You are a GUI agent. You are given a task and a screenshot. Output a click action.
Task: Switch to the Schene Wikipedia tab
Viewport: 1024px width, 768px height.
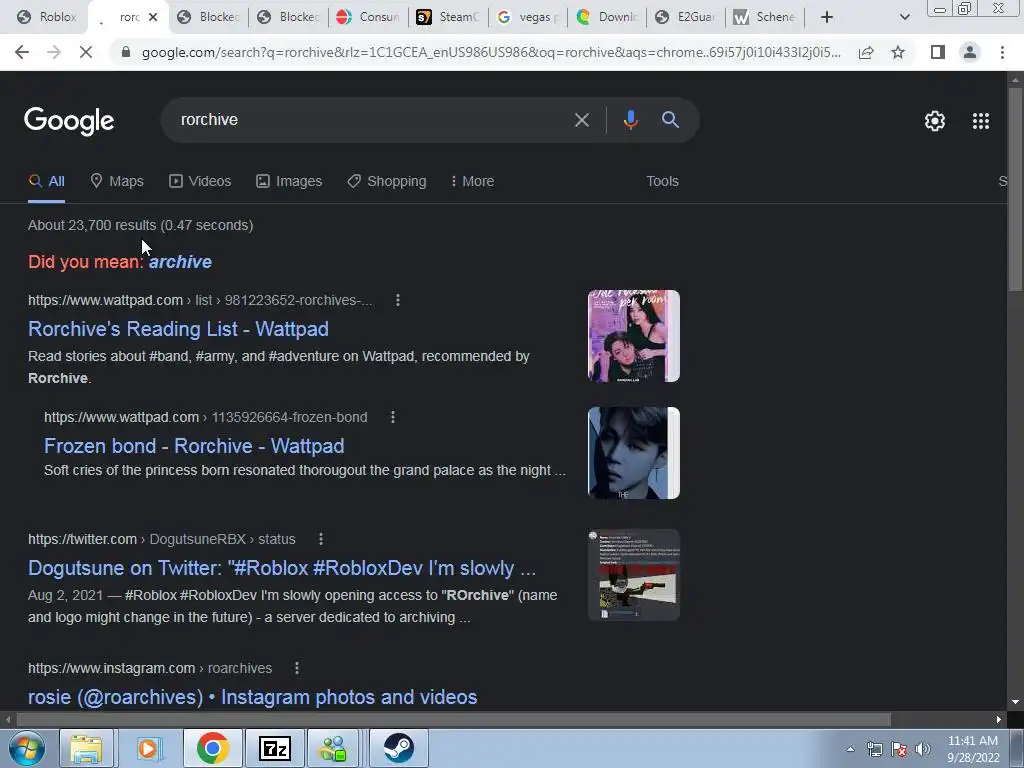pos(765,17)
